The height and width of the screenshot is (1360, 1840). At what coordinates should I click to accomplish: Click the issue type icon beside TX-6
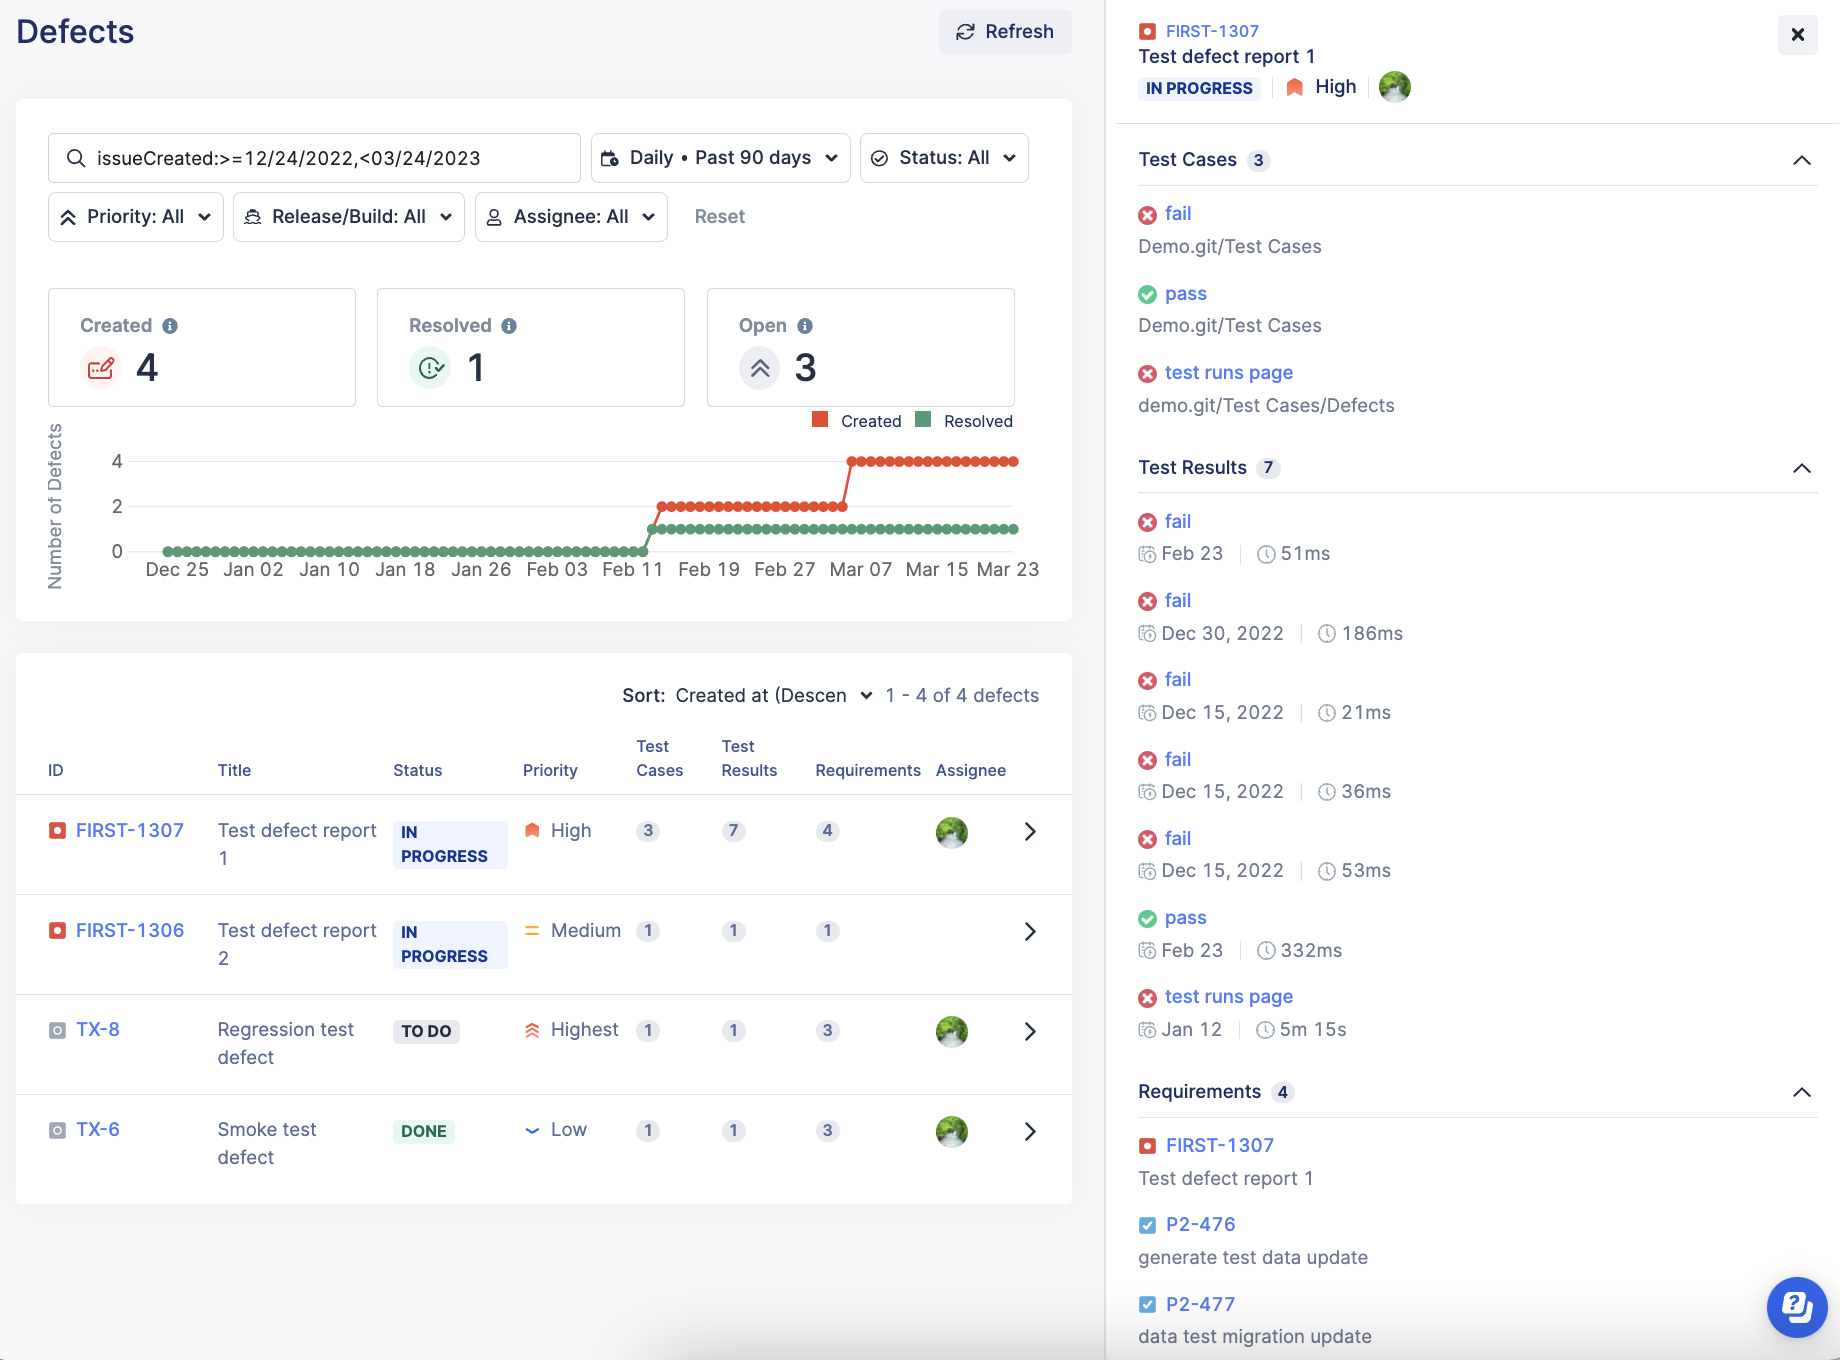click(58, 1131)
